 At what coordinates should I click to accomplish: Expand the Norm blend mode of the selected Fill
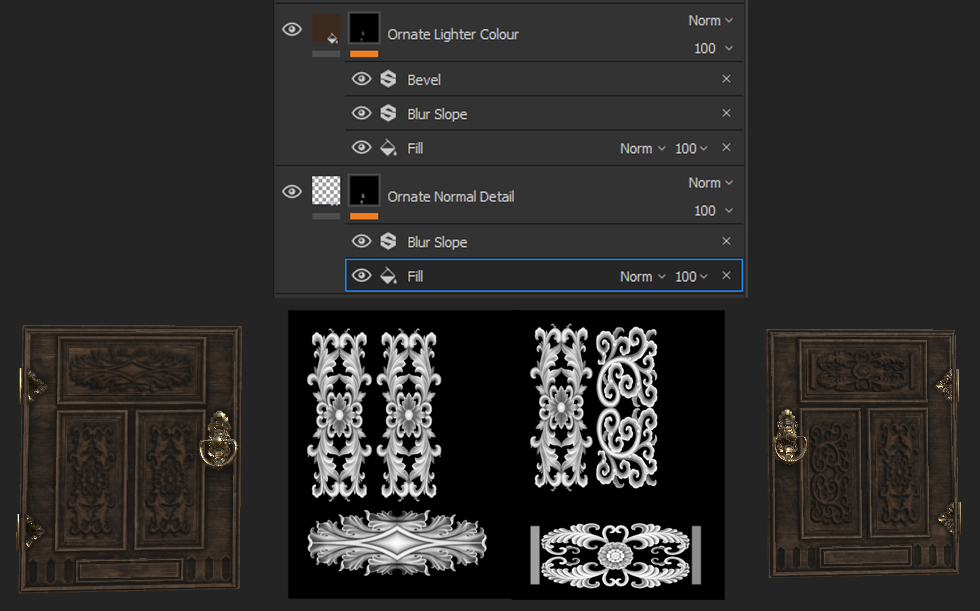click(x=642, y=277)
